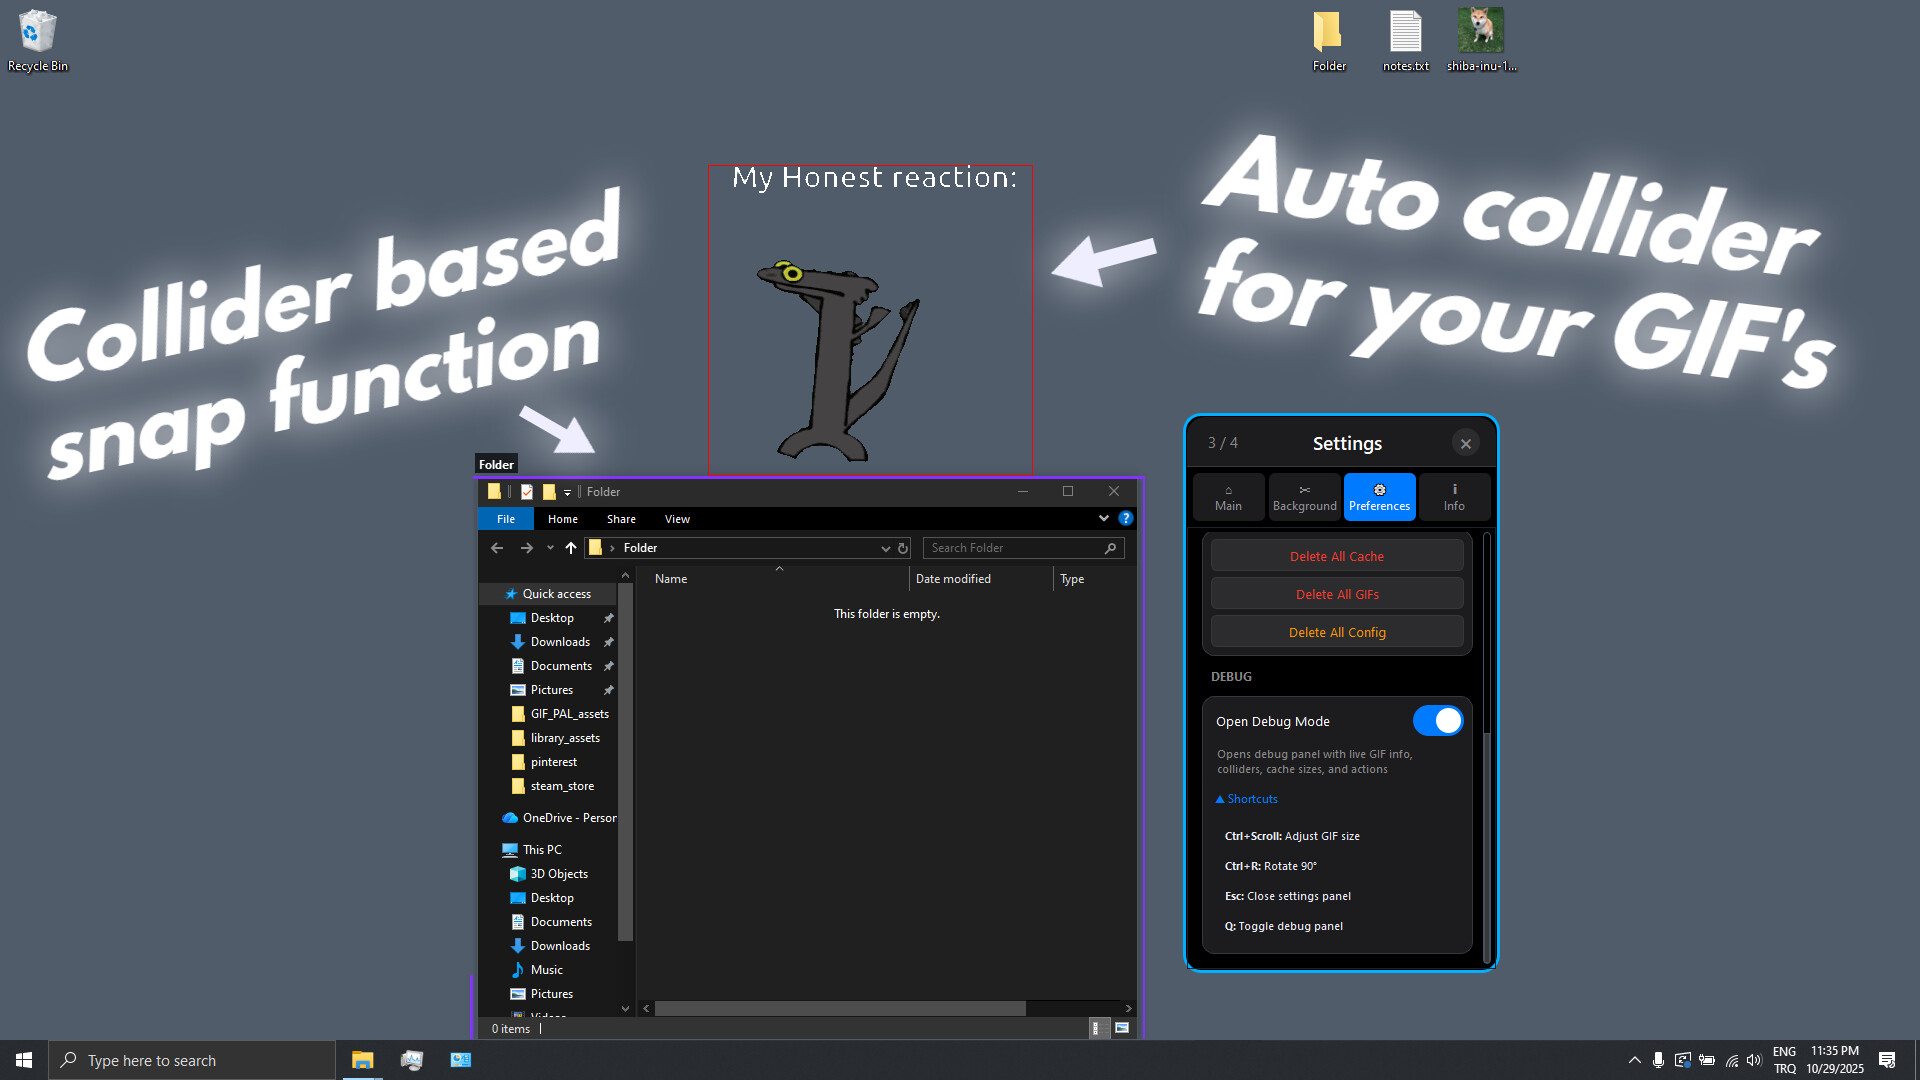Switch to the View tab in Explorer
The height and width of the screenshot is (1080, 1920).
coord(677,518)
